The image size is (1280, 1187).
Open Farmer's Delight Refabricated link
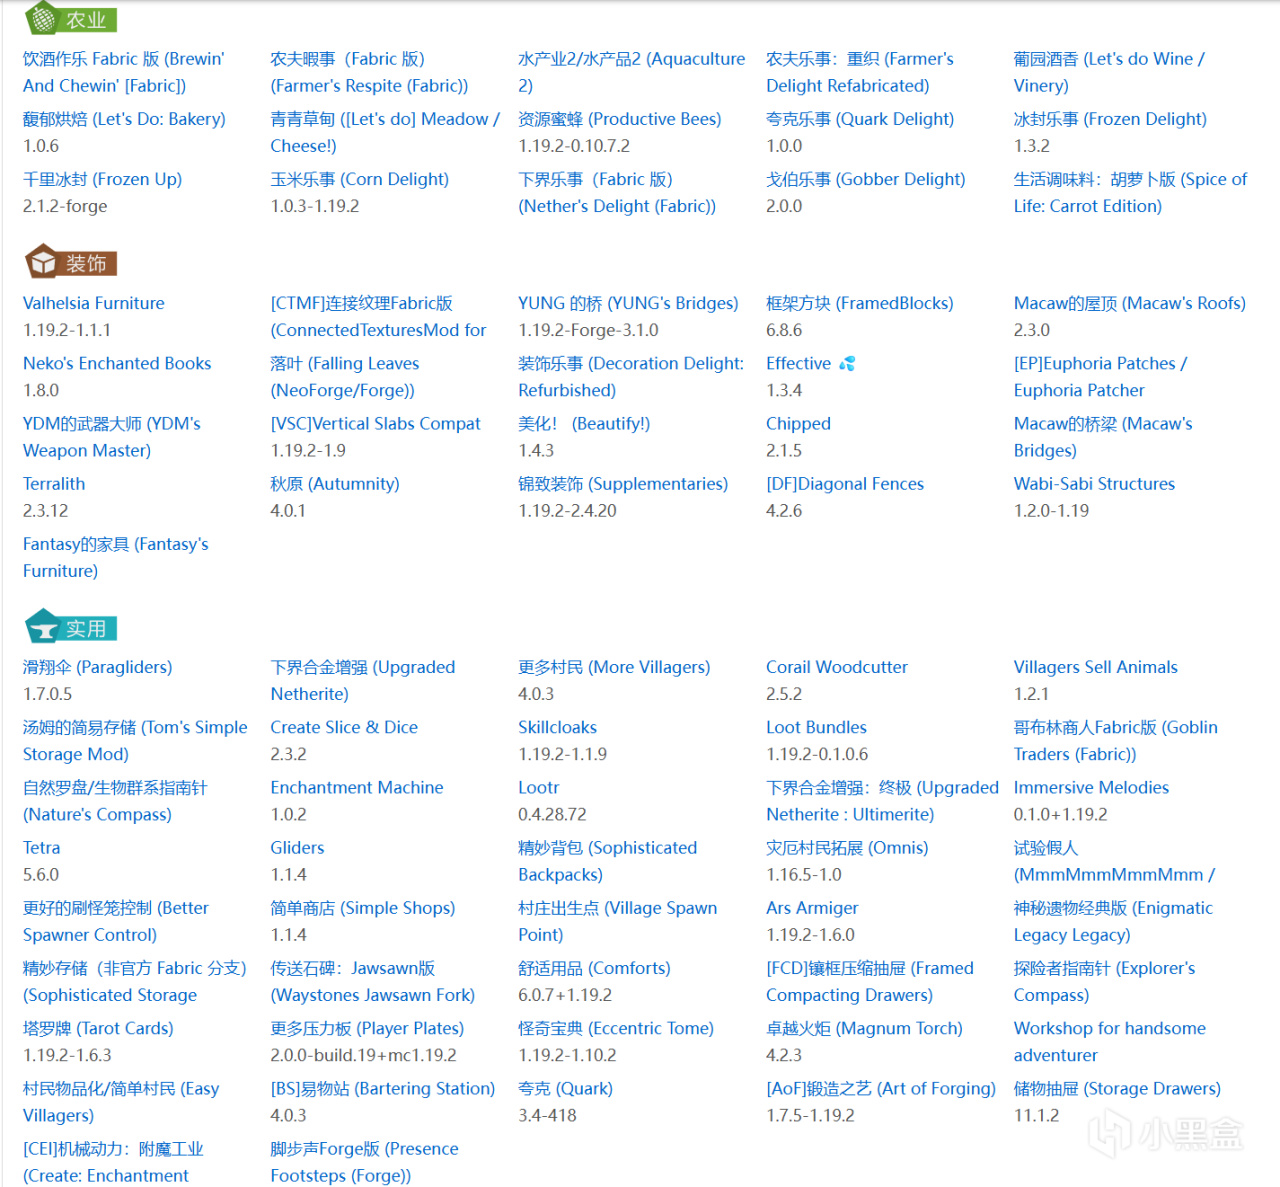860,72
